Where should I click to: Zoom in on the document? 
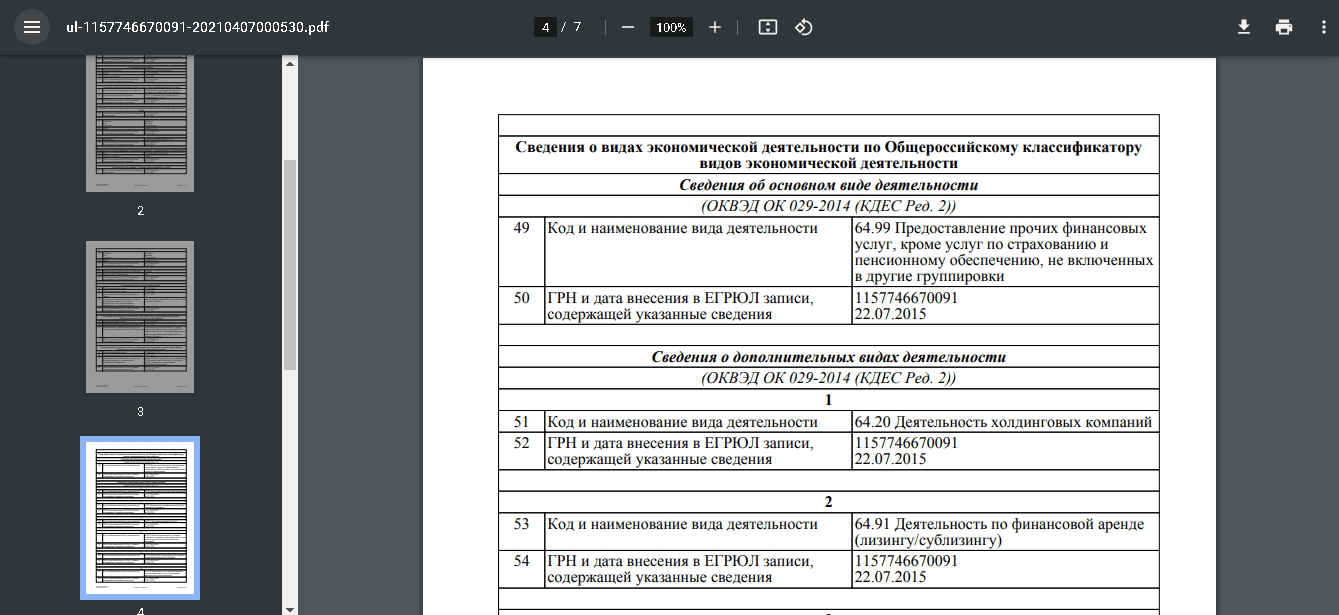click(x=714, y=27)
